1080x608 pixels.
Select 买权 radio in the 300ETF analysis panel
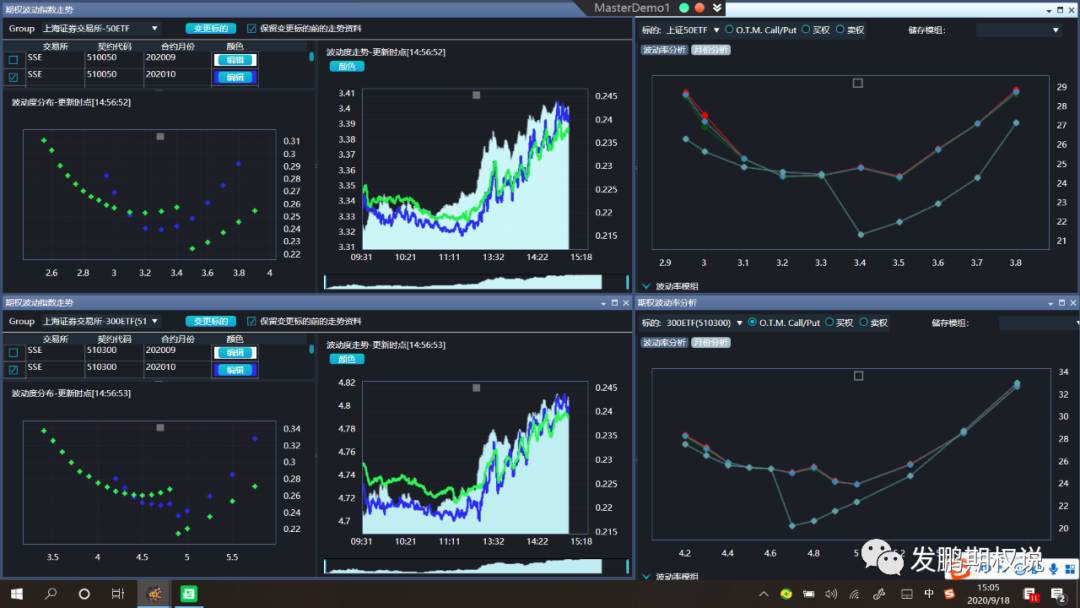829,322
